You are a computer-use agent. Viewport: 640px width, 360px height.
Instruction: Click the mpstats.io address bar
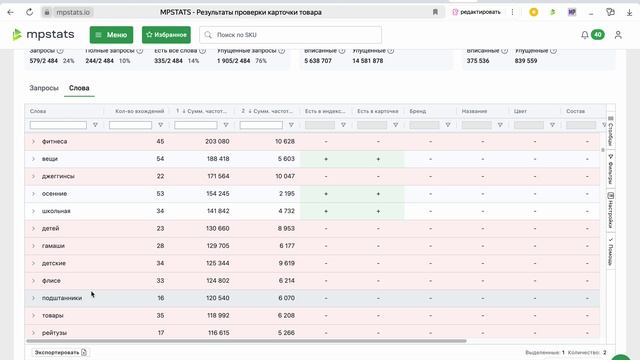[73, 12]
